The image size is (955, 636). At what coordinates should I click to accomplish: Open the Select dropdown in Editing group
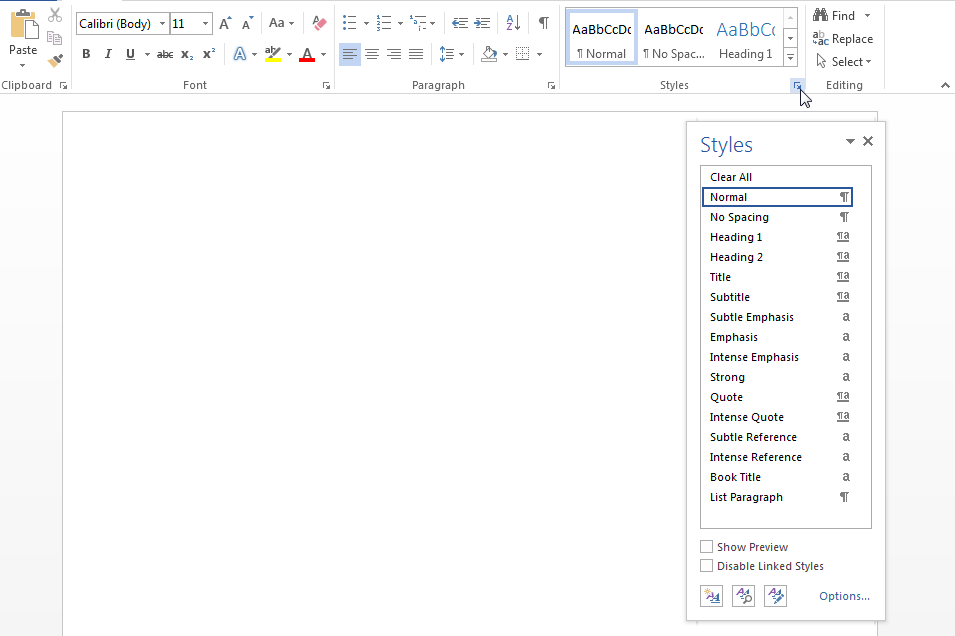(x=845, y=61)
